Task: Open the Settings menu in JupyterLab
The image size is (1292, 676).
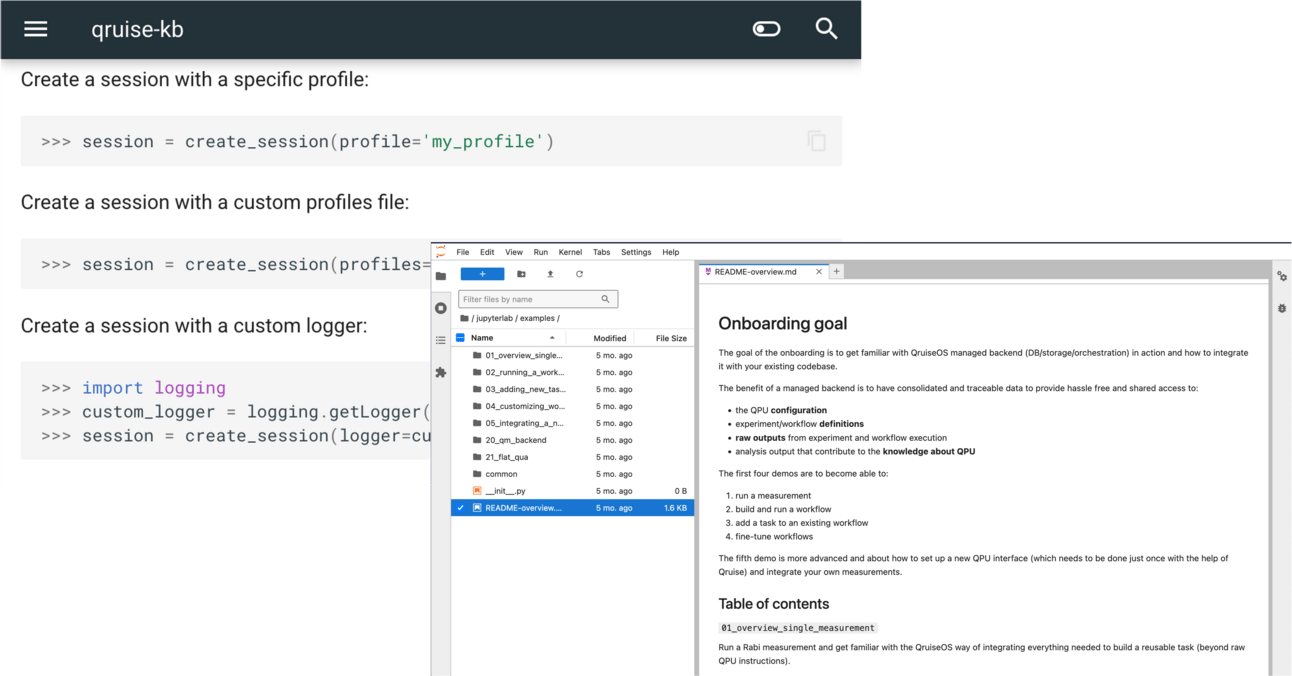Action: tap(636, 252)
